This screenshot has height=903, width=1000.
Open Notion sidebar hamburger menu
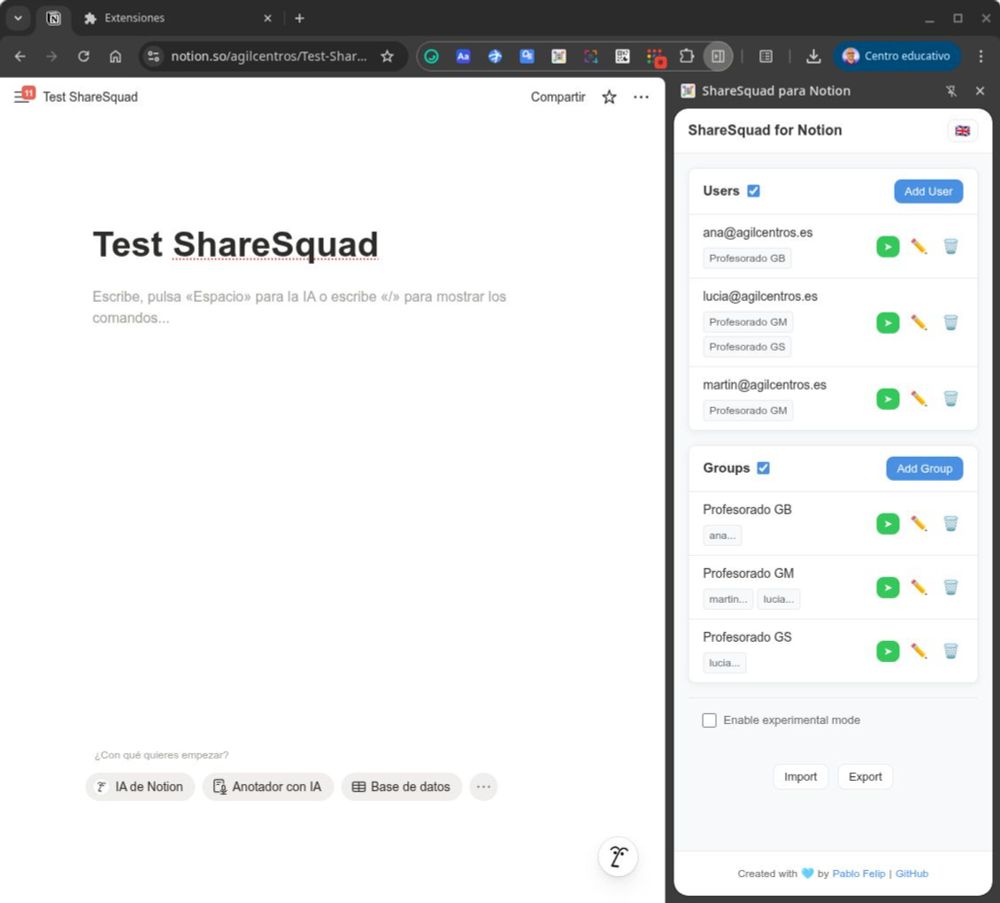click(24, 96)
